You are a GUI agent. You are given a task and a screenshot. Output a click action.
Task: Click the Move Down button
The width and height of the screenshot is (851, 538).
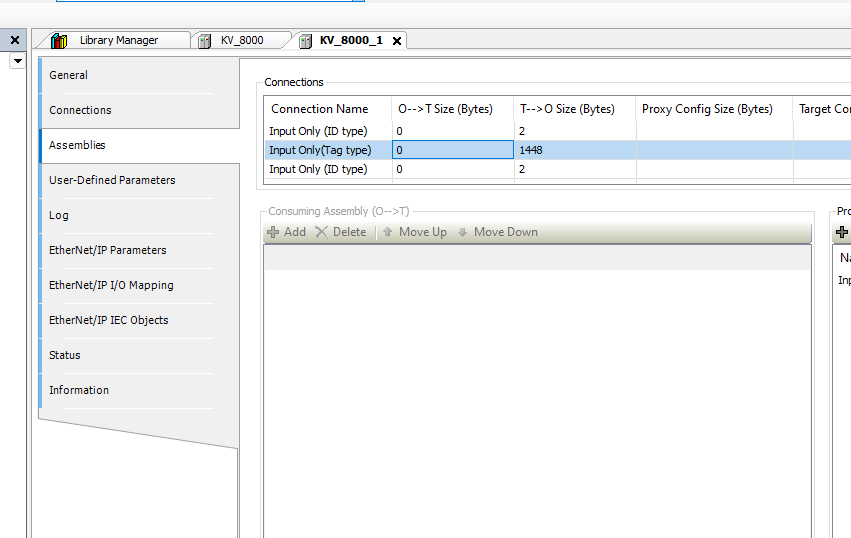point(498,232)
